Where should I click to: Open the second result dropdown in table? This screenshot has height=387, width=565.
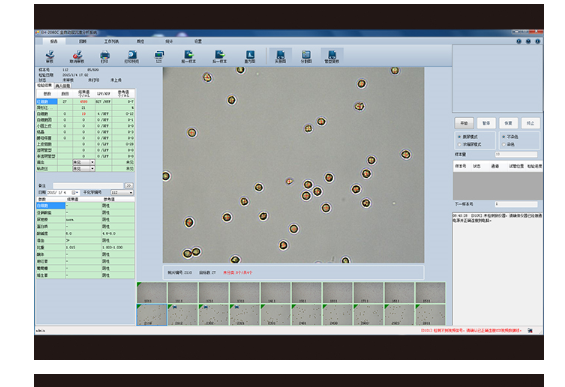[84, 168]
